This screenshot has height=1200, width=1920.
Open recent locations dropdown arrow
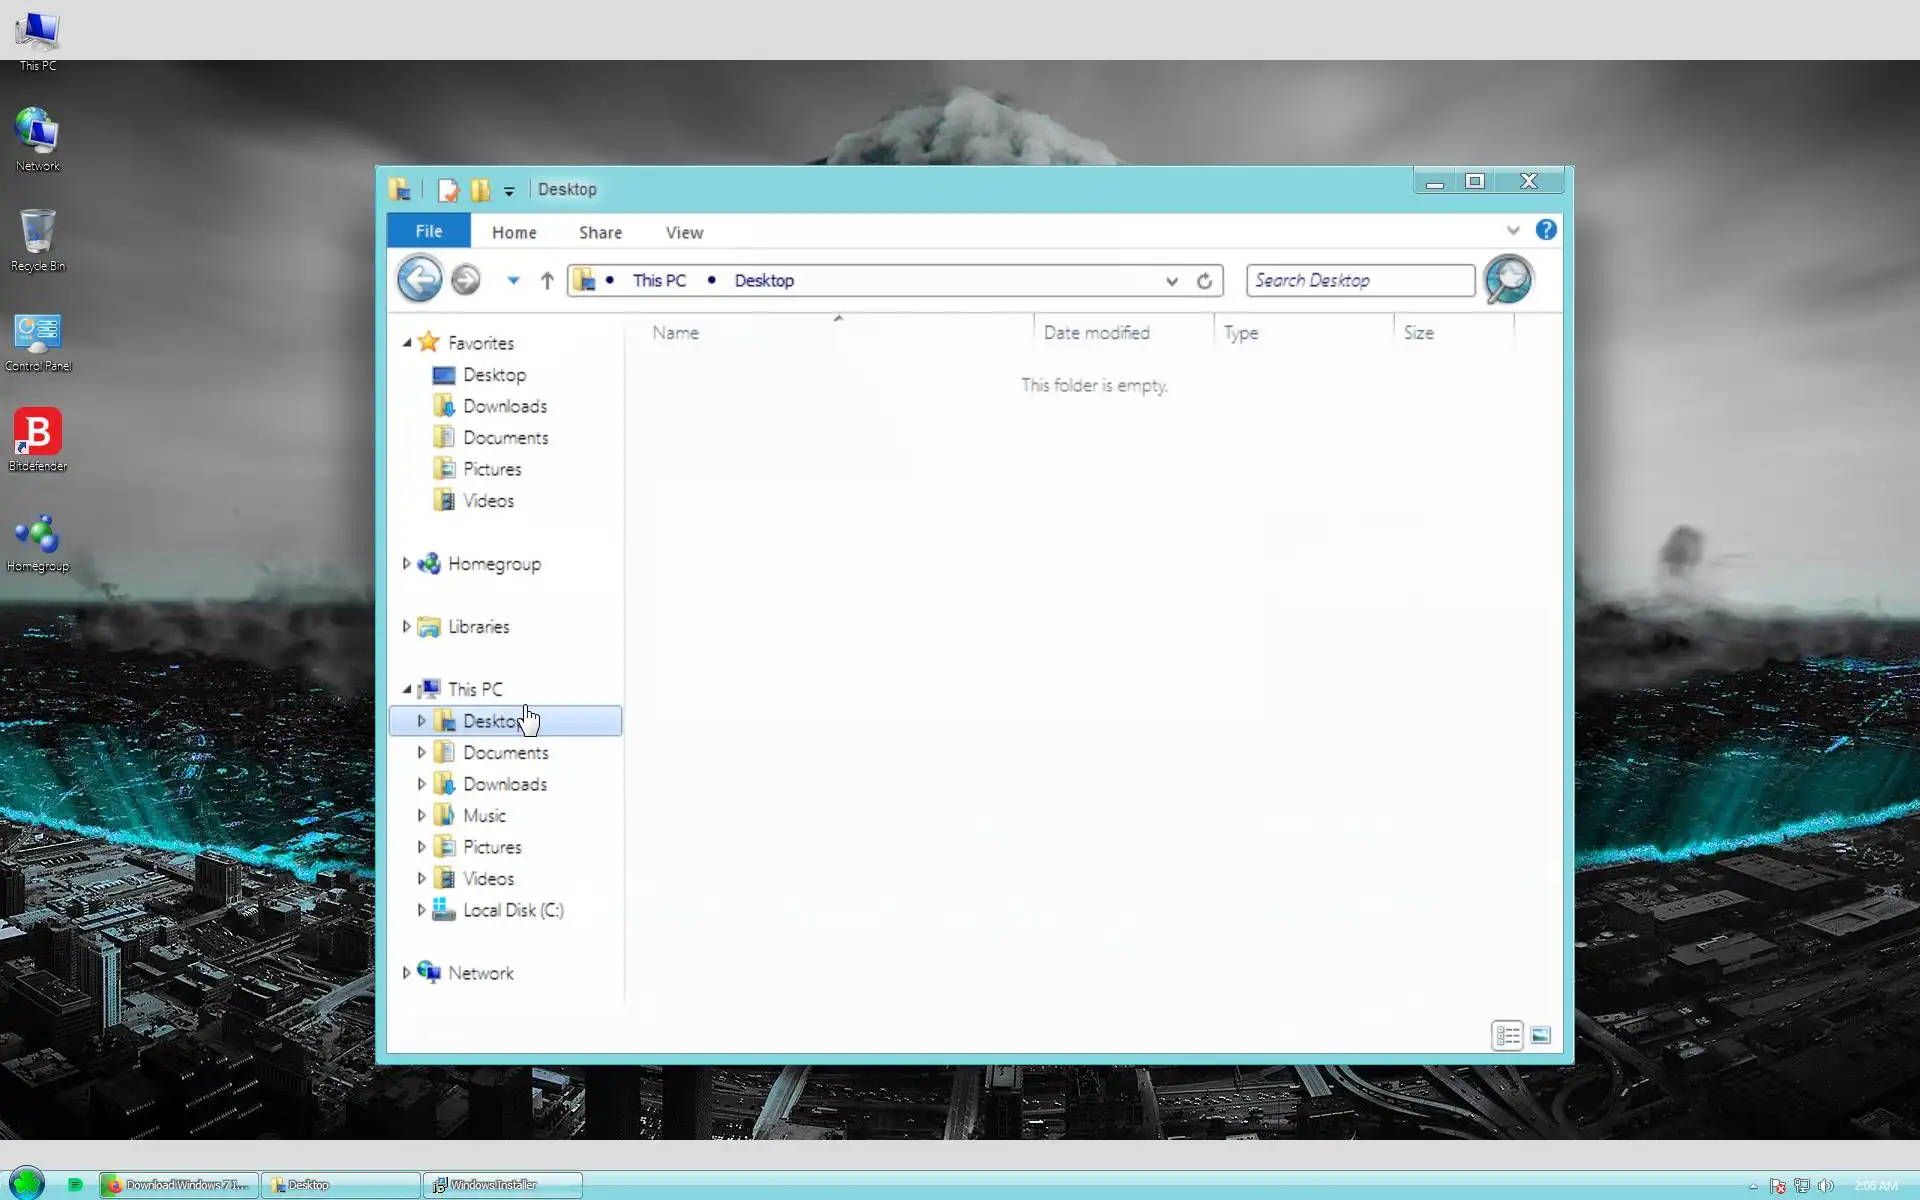(x=513, y=281)
